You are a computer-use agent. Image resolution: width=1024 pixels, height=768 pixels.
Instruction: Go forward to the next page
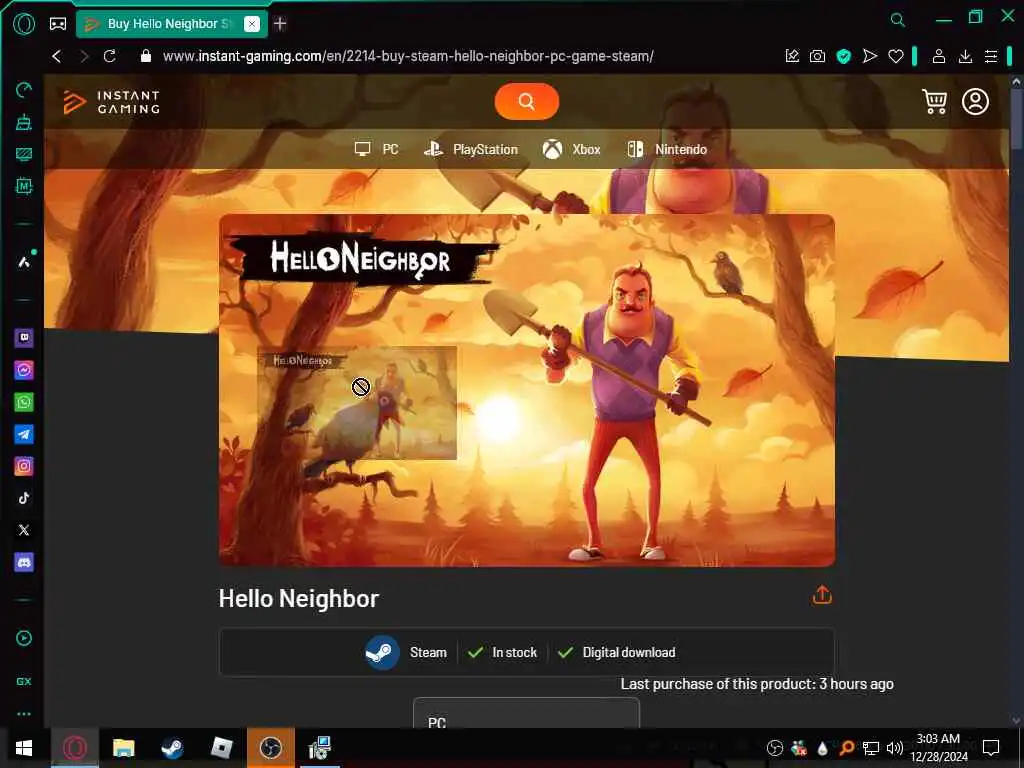(84, 56)
